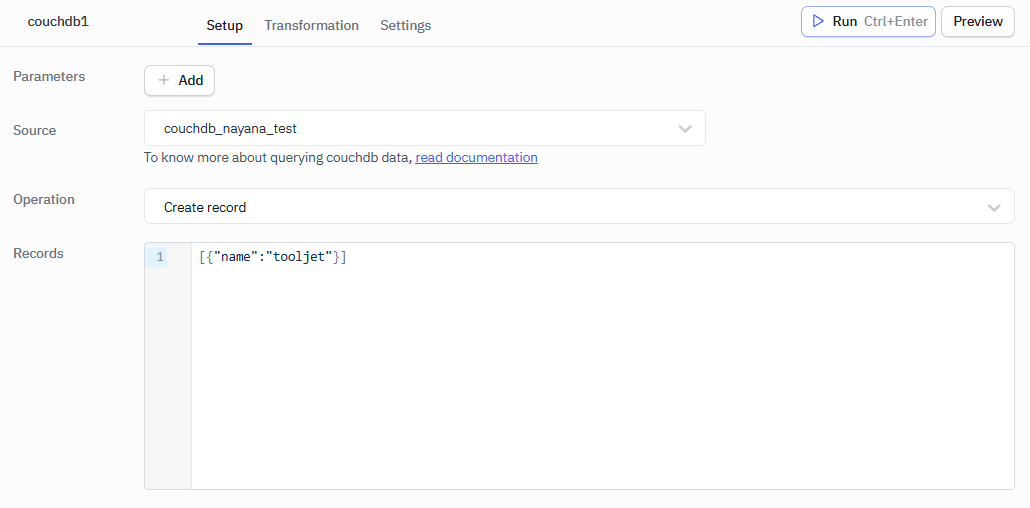Click line number 1 in editor gutter

click(160, 257)
